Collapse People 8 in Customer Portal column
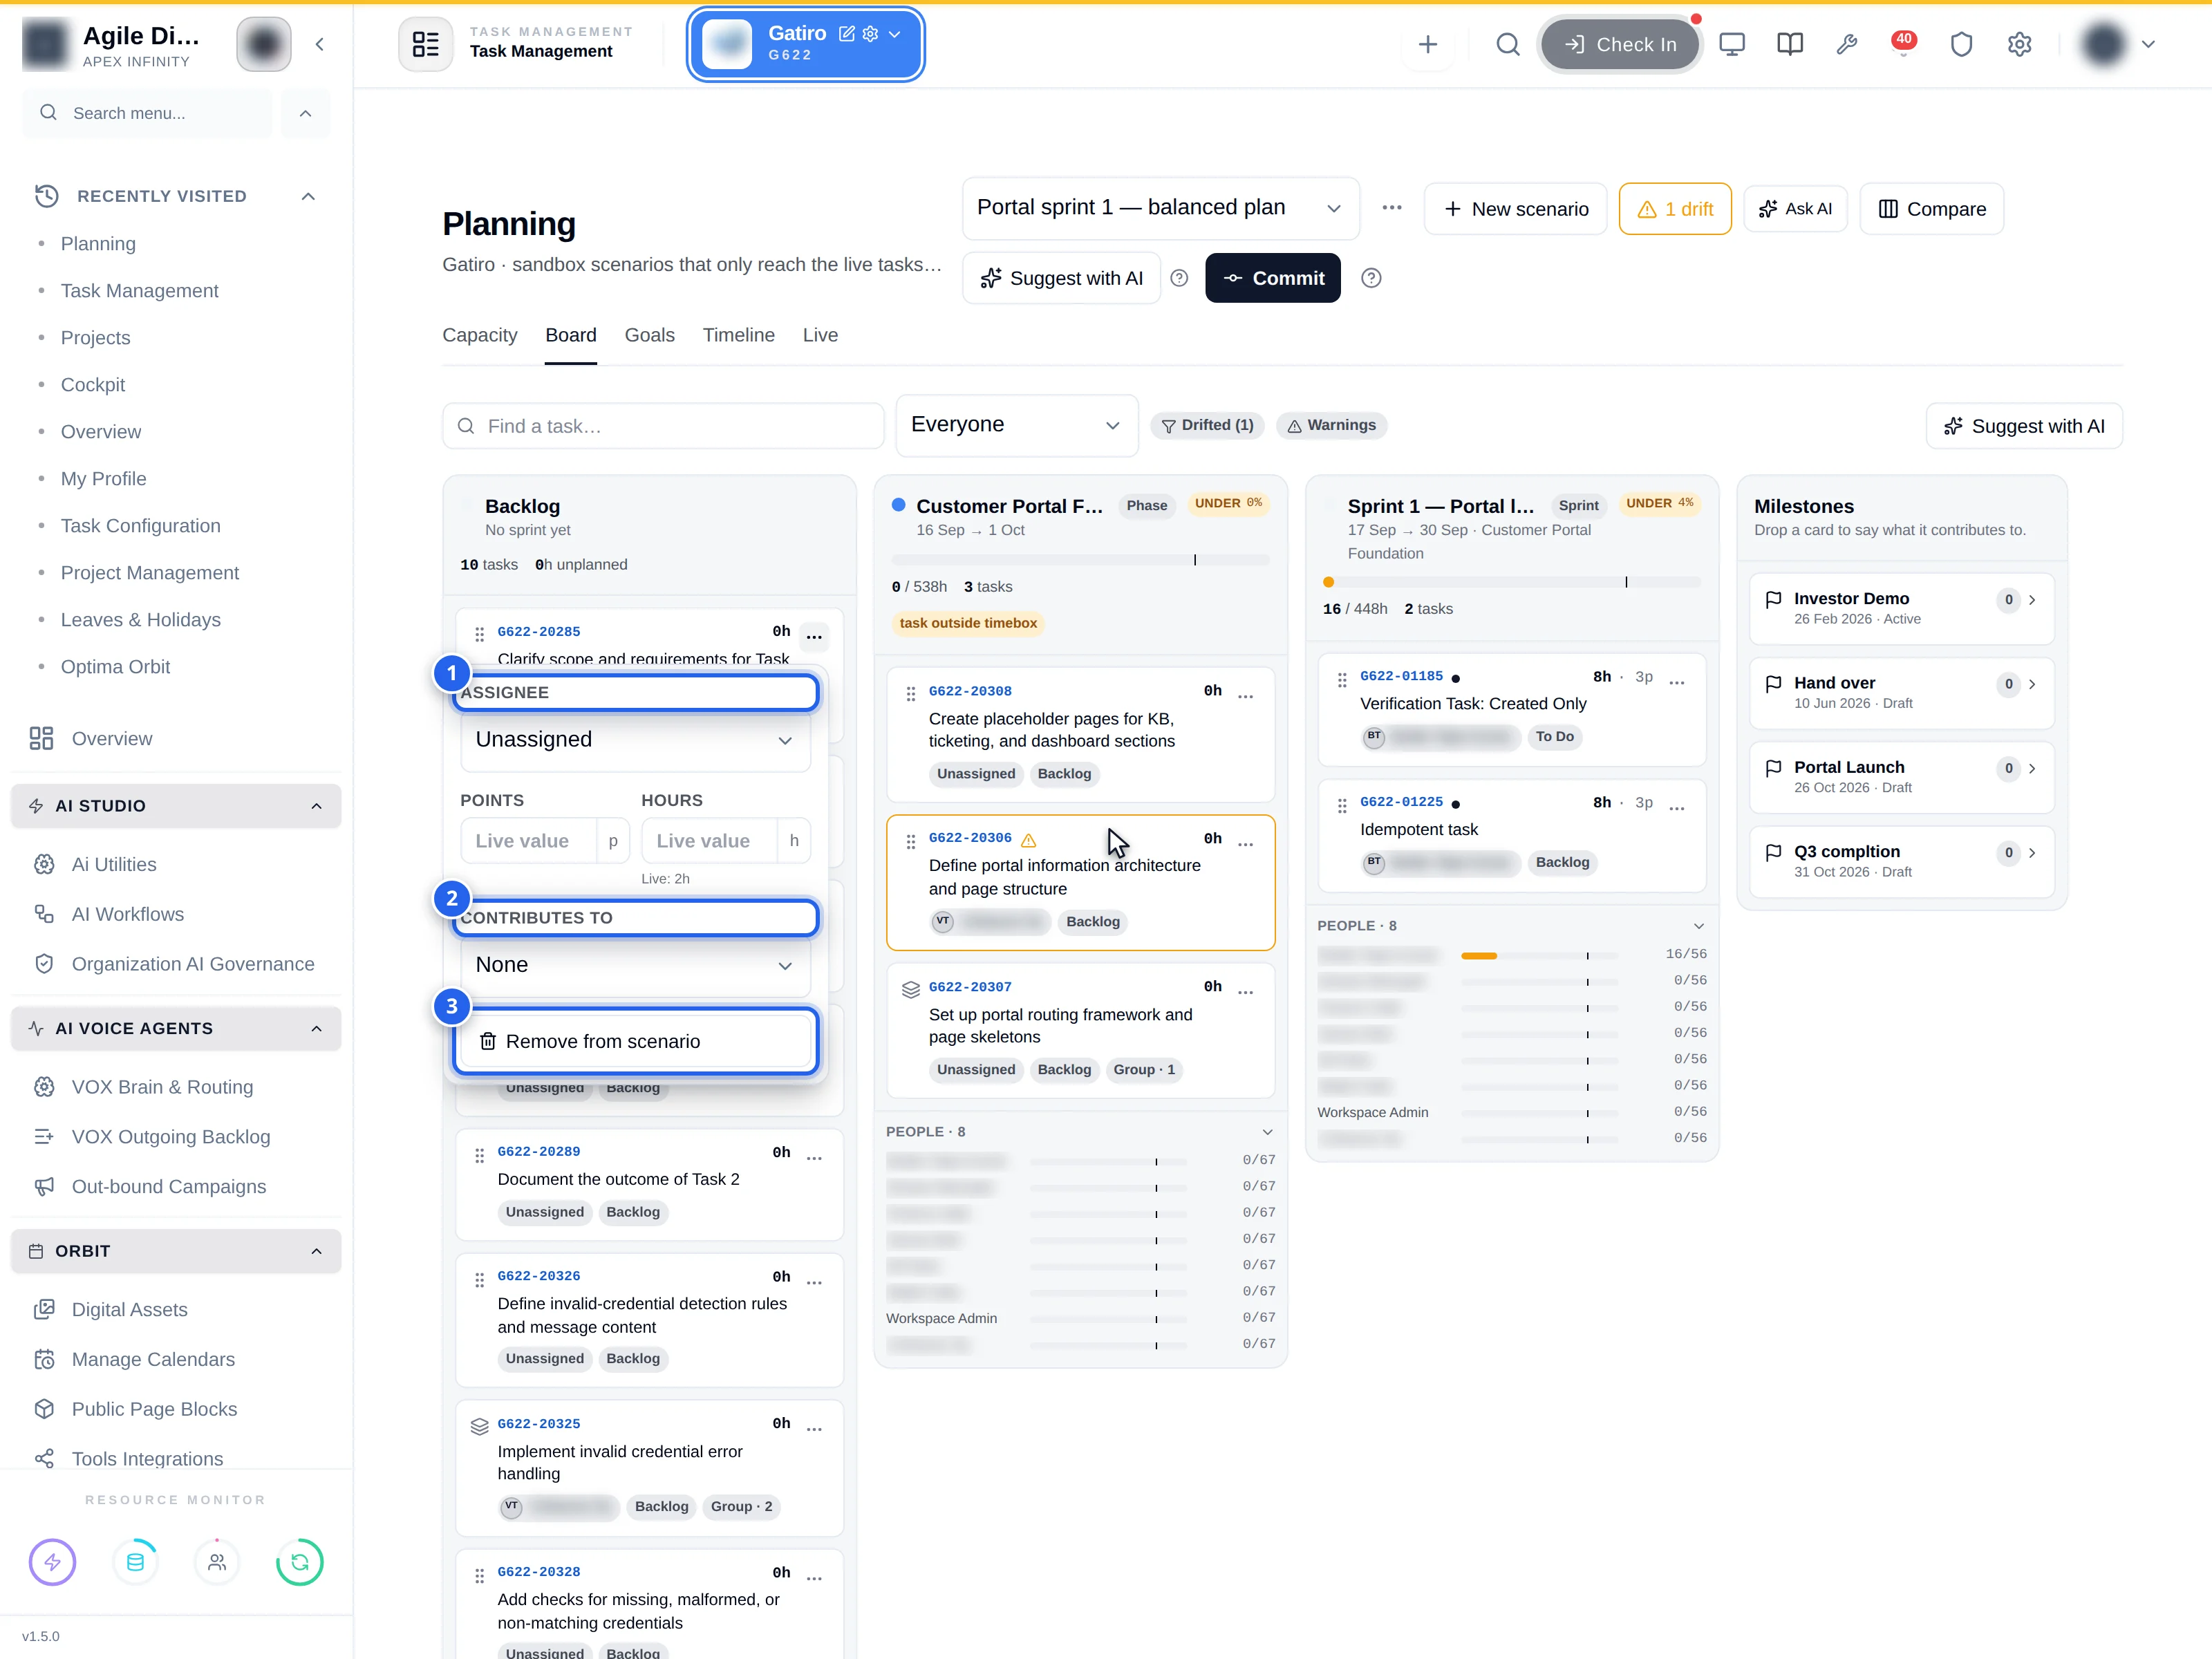Viewport: 2212px width, 1659px height. tap(1267, 1132)
